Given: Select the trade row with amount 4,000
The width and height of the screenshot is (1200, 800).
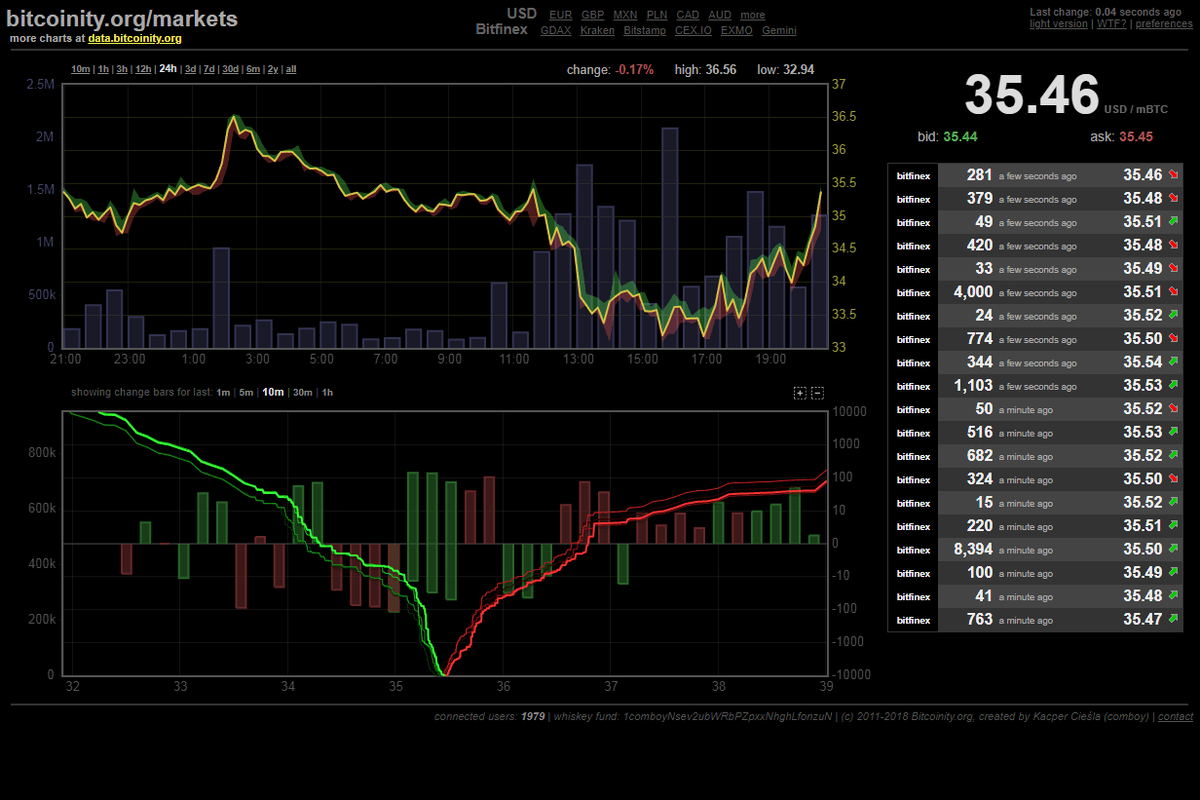Looking at the screenshot, I should tap(1035, 292).
